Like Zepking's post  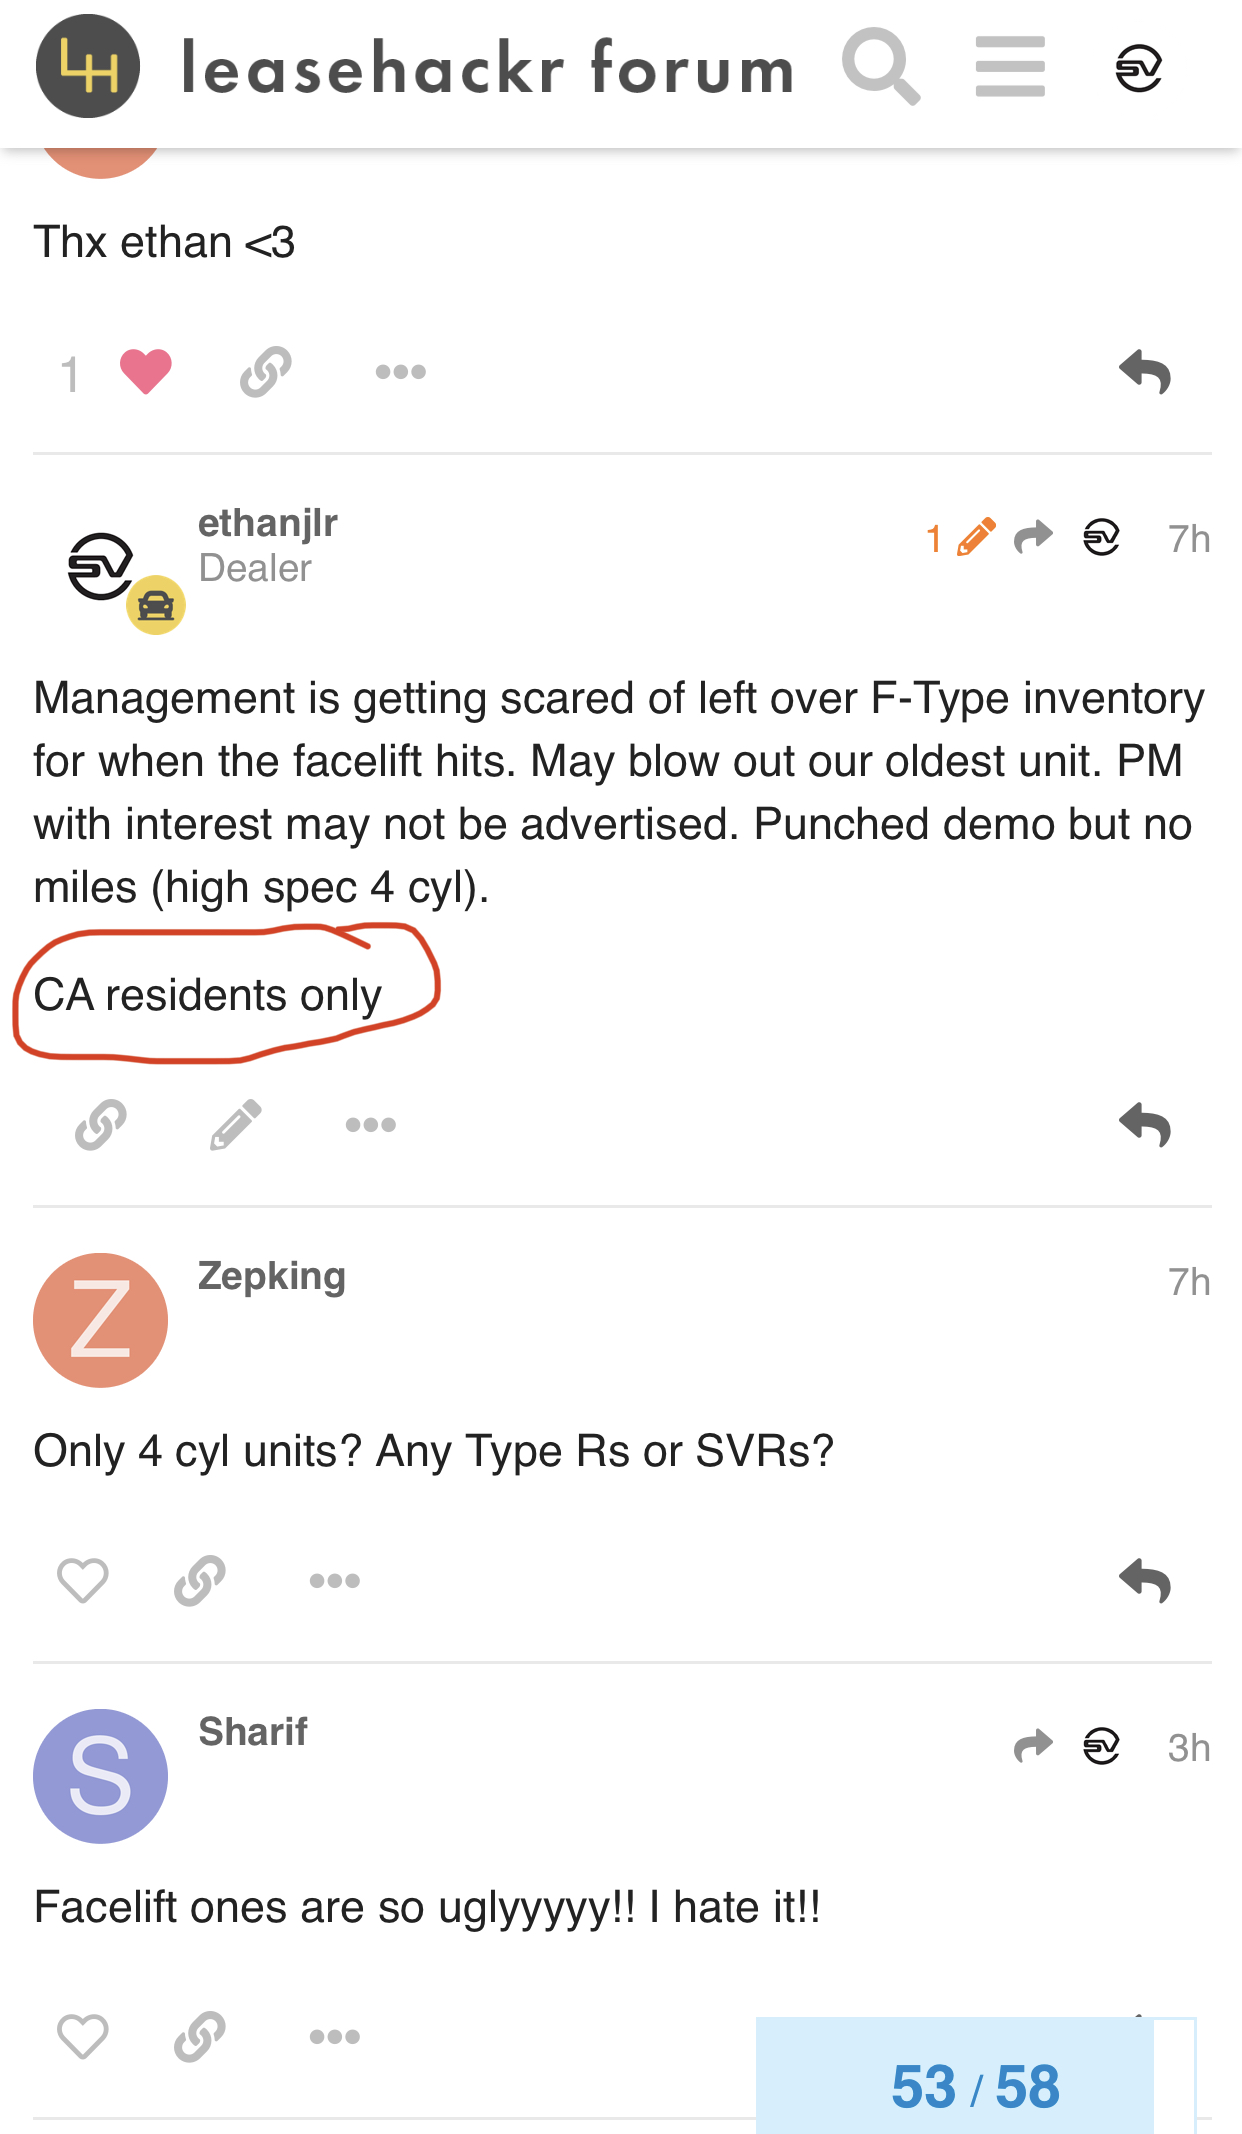(82, 1581)
